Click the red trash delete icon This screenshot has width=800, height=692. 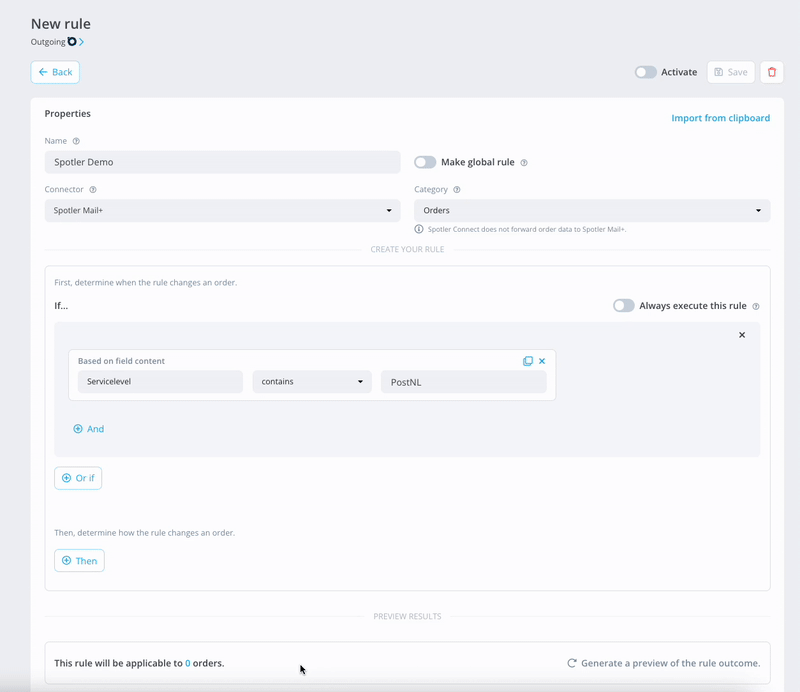coord(771,72)
